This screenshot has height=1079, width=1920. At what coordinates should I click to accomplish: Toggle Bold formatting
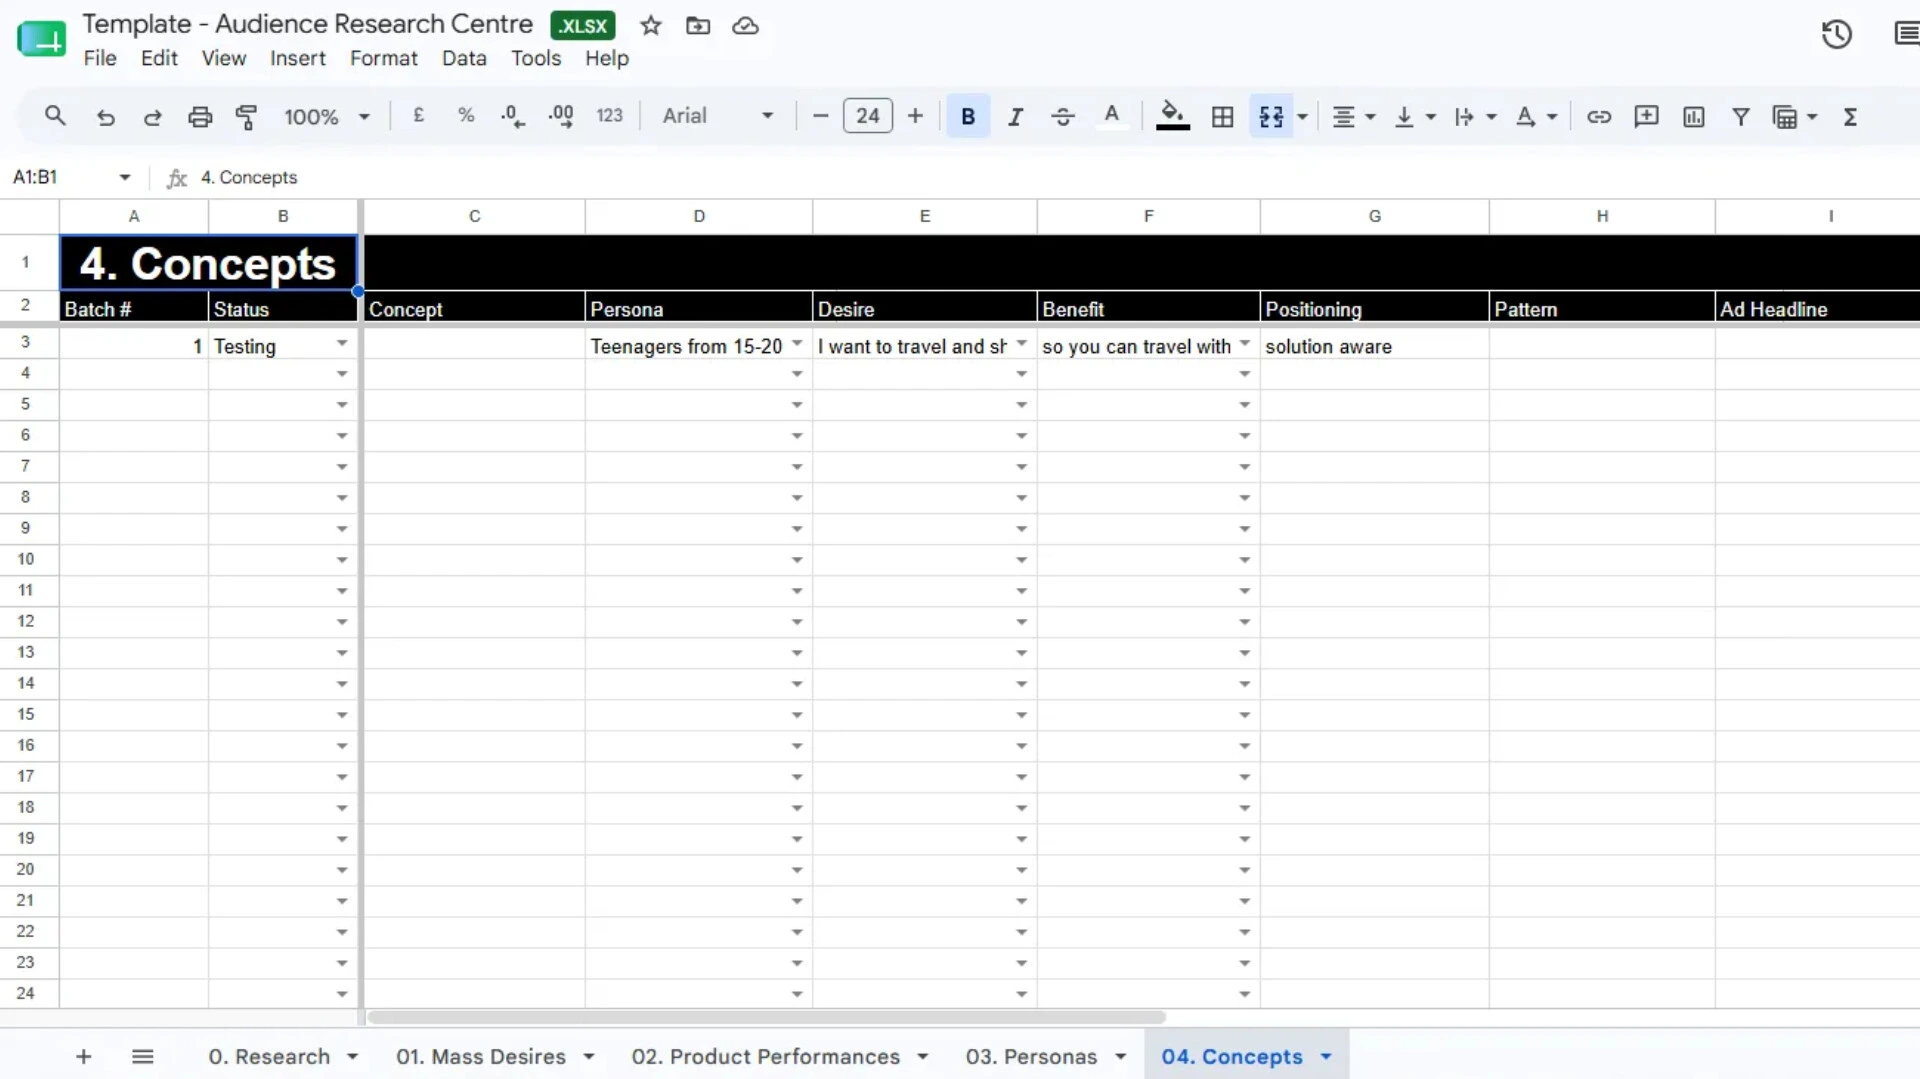(x=968, y=116)
